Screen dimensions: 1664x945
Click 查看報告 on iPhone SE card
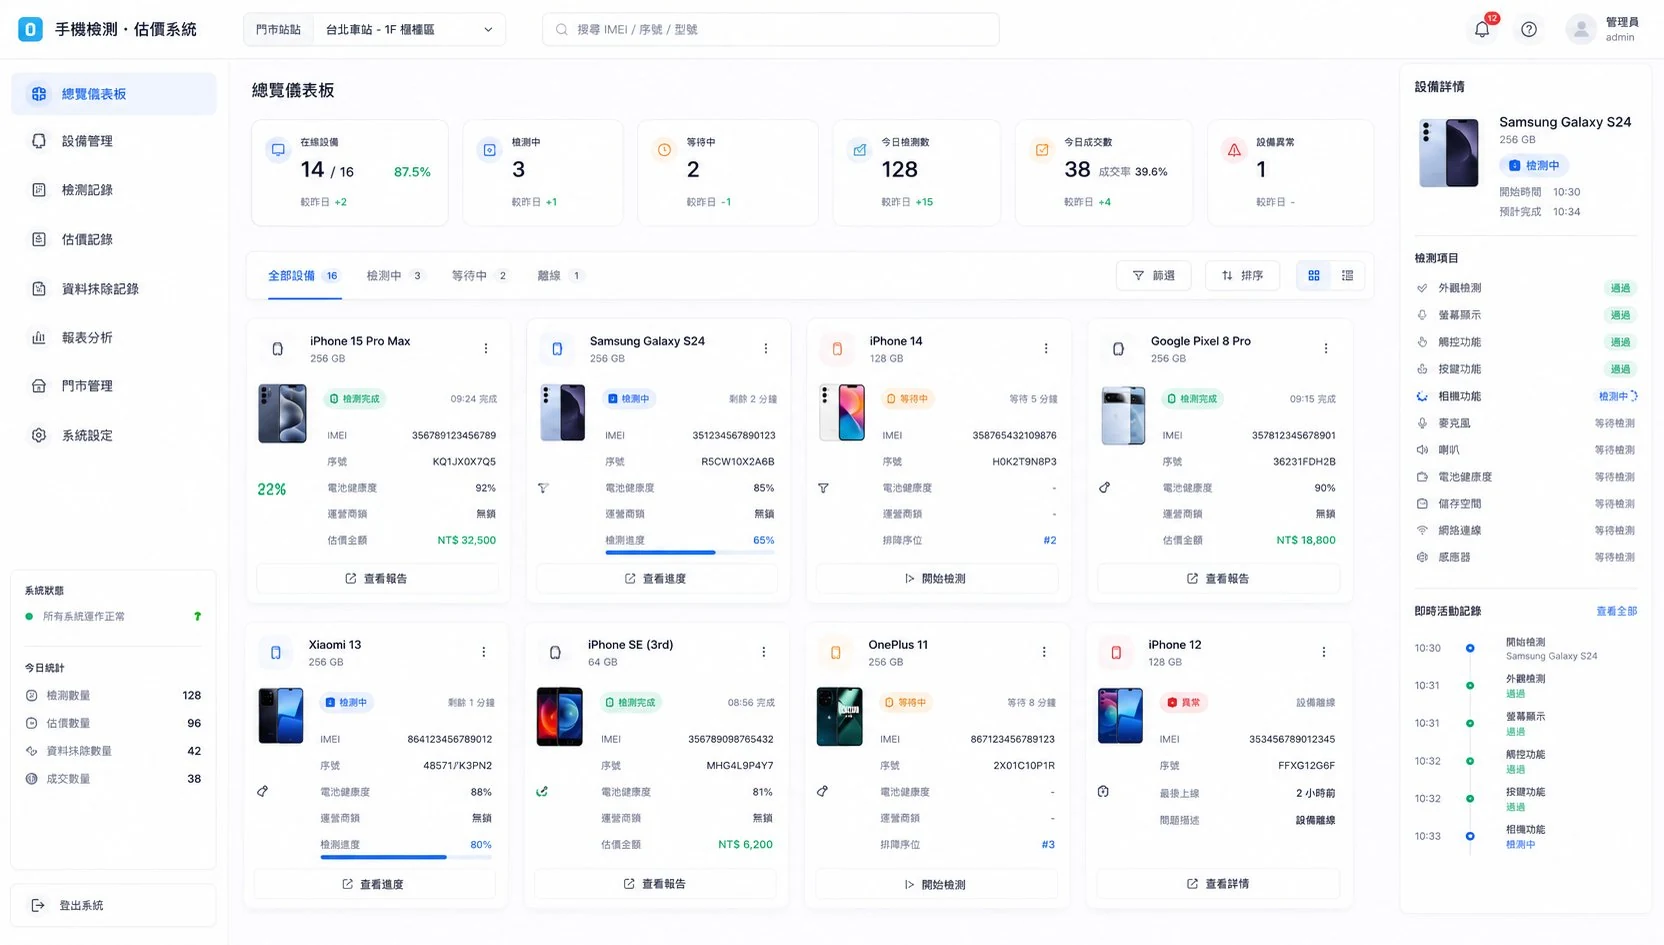pyautogui.click(x=655, y=884)
